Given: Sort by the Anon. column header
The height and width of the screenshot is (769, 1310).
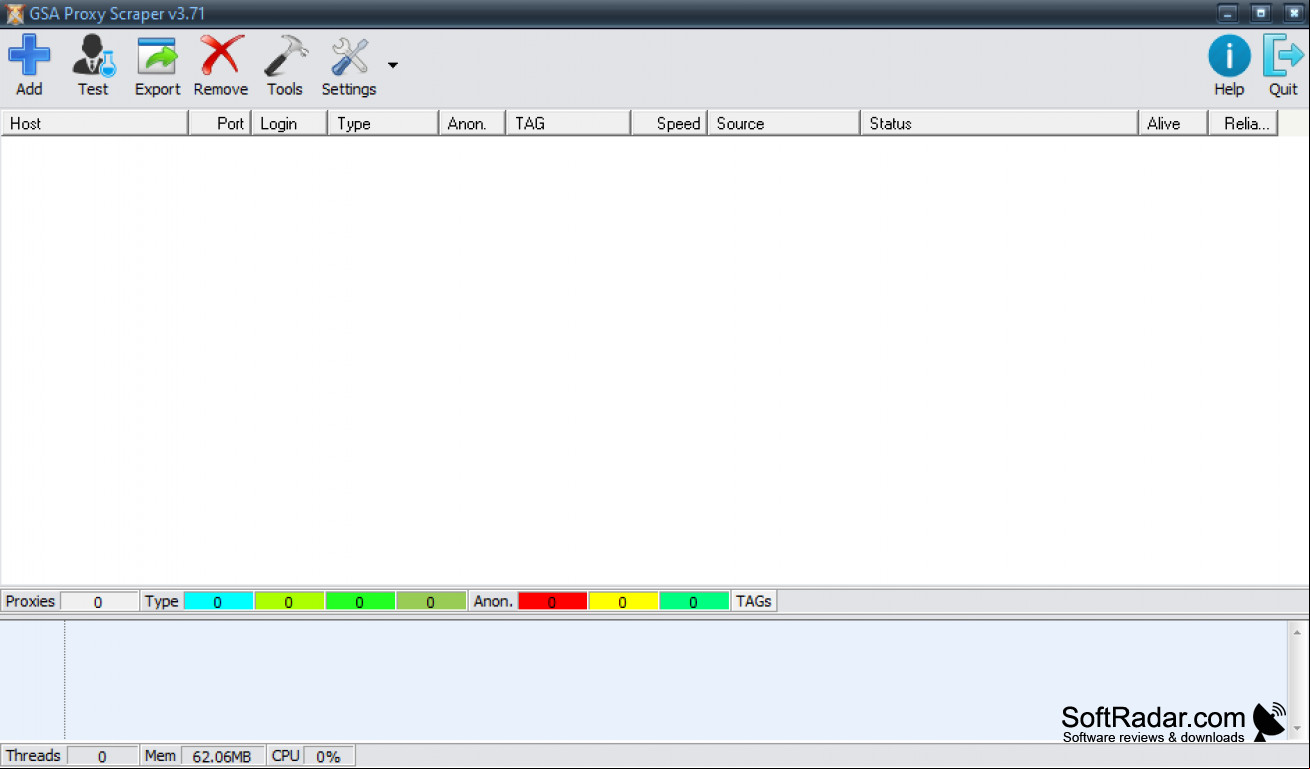Looking at the screenshot, I should point(472,124).
